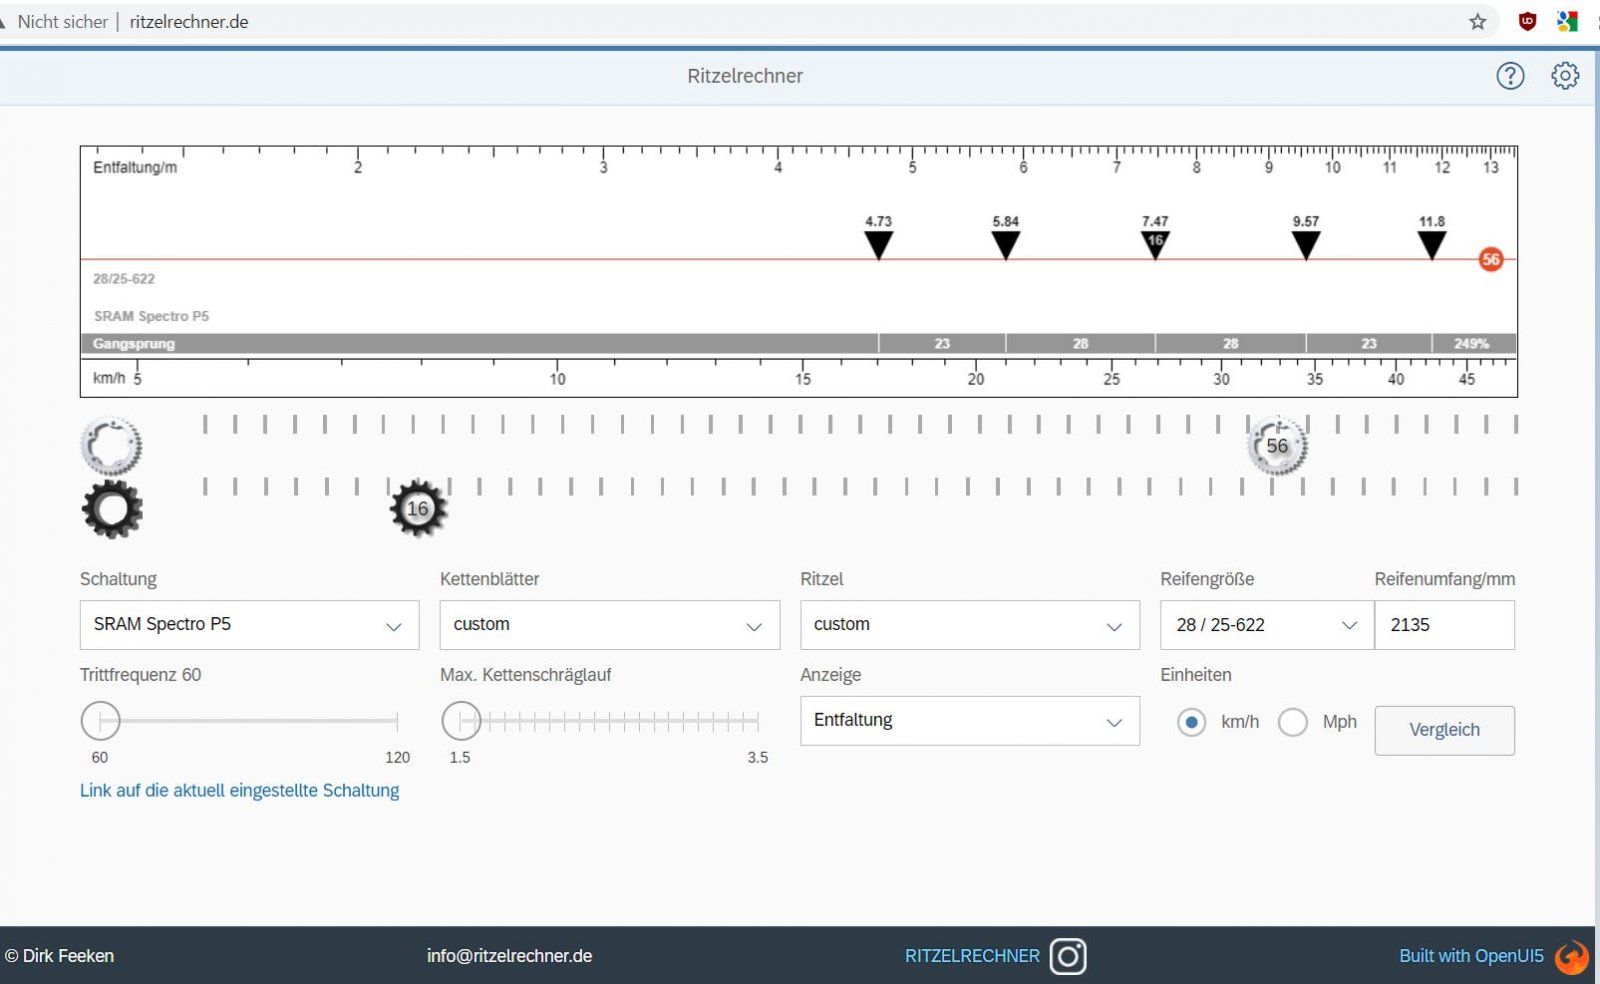Screen dimensions: 1600x984
Task: Click the Reifenumfang/mm input field
Action: coord(1444,625)
